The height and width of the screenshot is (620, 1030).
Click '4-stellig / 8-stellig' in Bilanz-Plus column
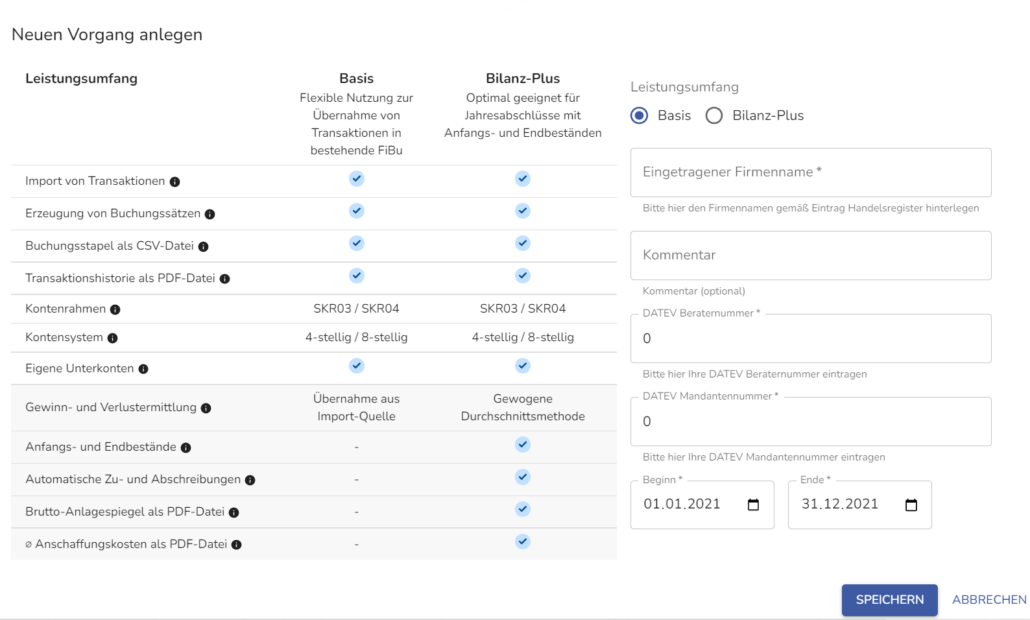click(x=523, y=338)
